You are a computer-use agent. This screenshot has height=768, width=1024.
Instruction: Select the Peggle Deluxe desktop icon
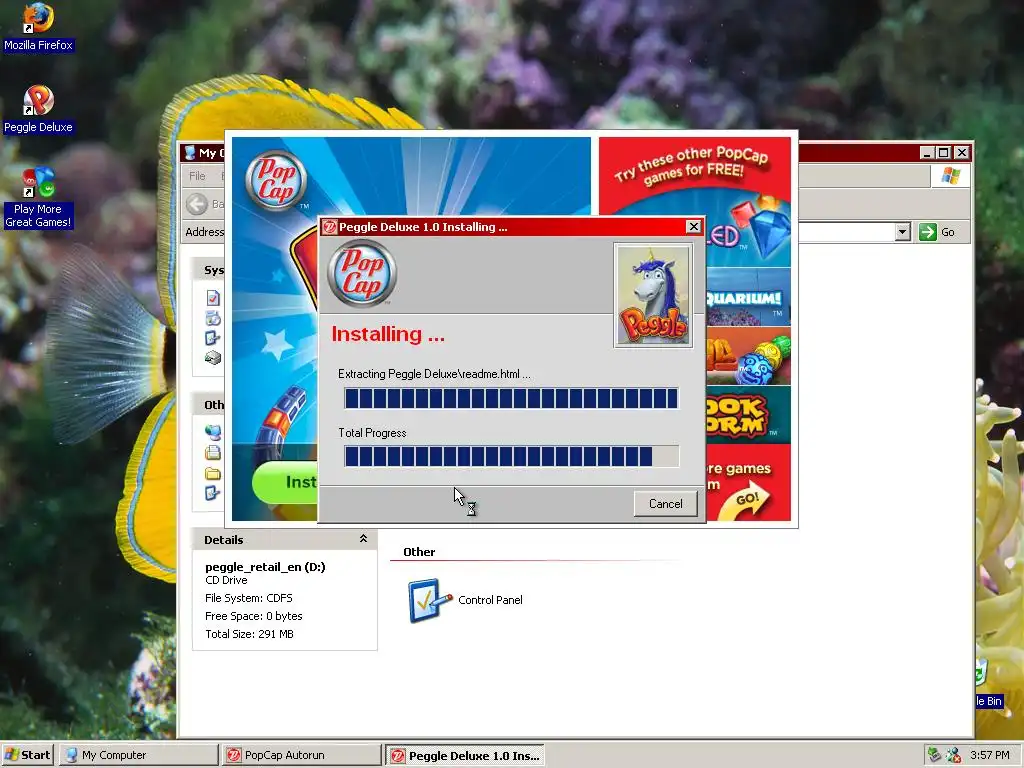tap(38, 108)
